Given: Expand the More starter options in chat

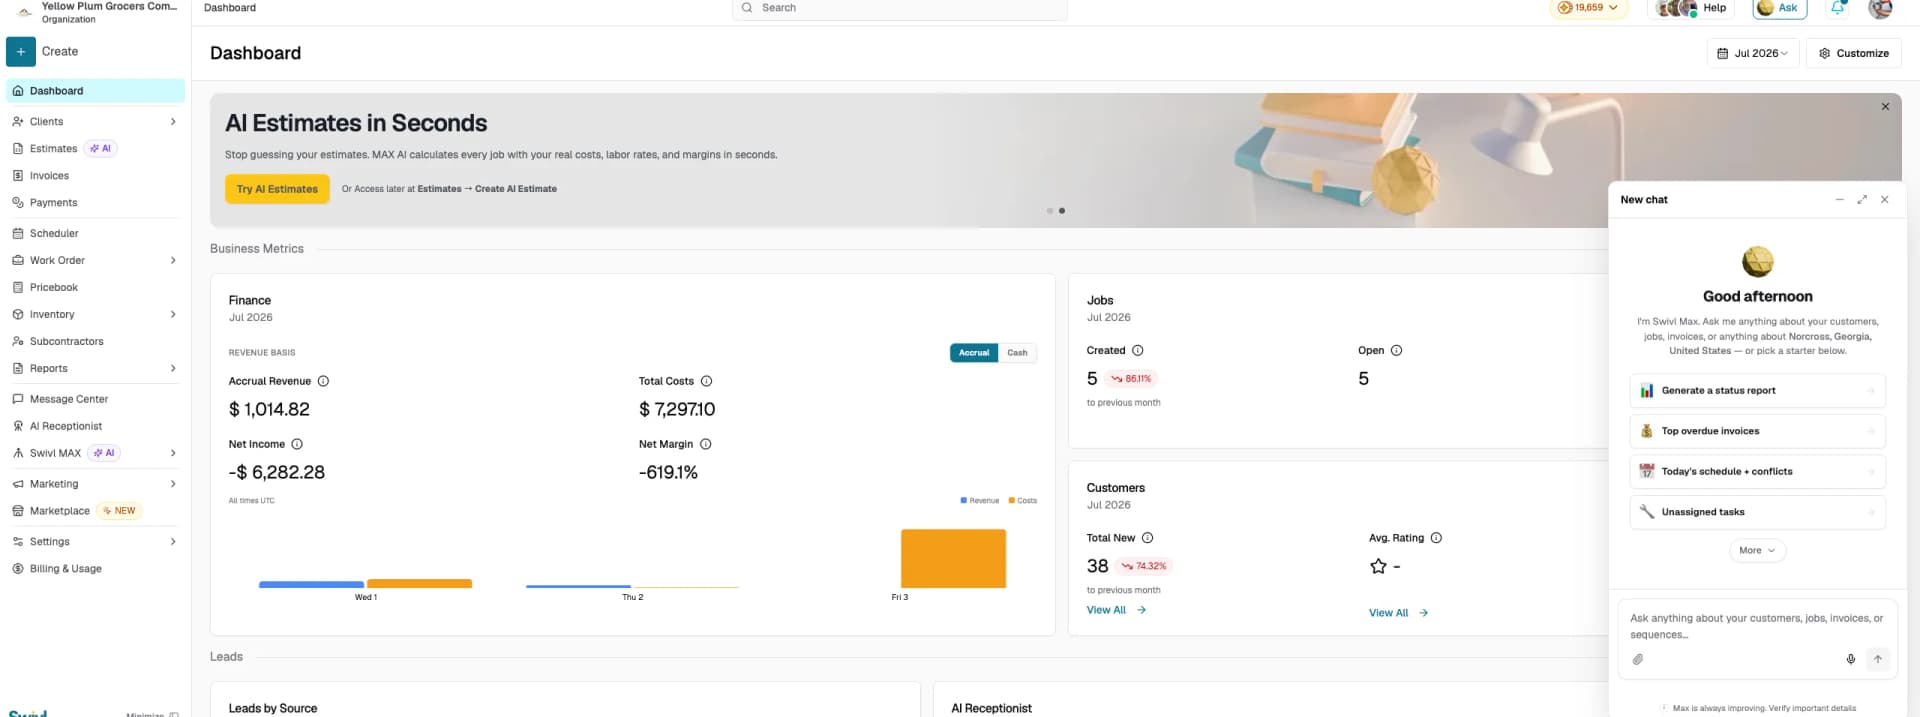Looking at the screenshot, I should tap(1757, 551).
